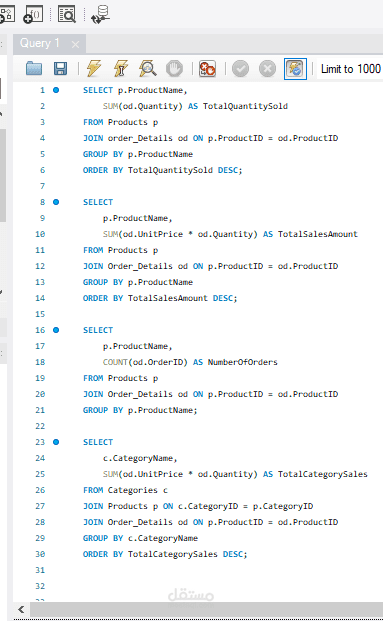This screenshot has width=383, height=621.
Task: Open the 'Limit to 1000' rows dropdown
Action: point(350,69)
